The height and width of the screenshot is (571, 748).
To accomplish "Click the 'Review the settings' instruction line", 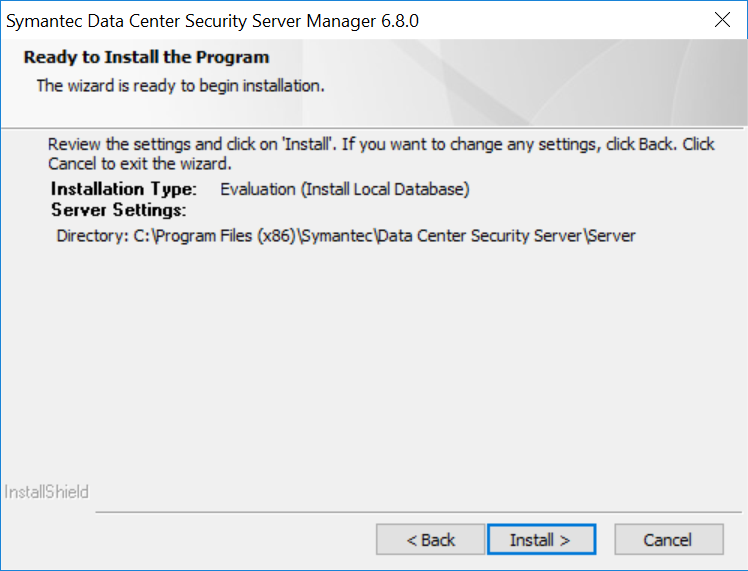I will click(x=381, y=144).
